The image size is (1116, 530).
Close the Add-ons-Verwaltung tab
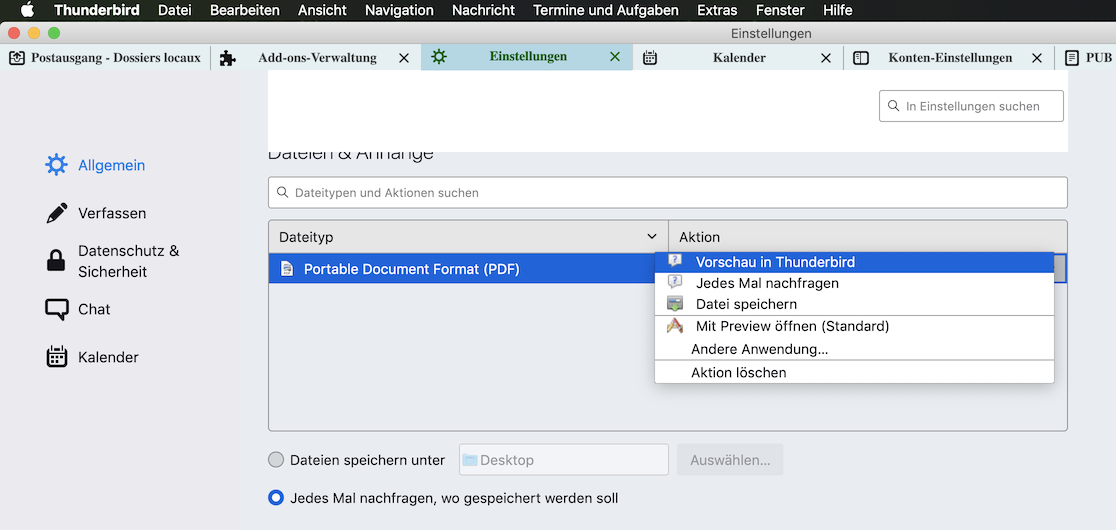click(x=404, y=58)
